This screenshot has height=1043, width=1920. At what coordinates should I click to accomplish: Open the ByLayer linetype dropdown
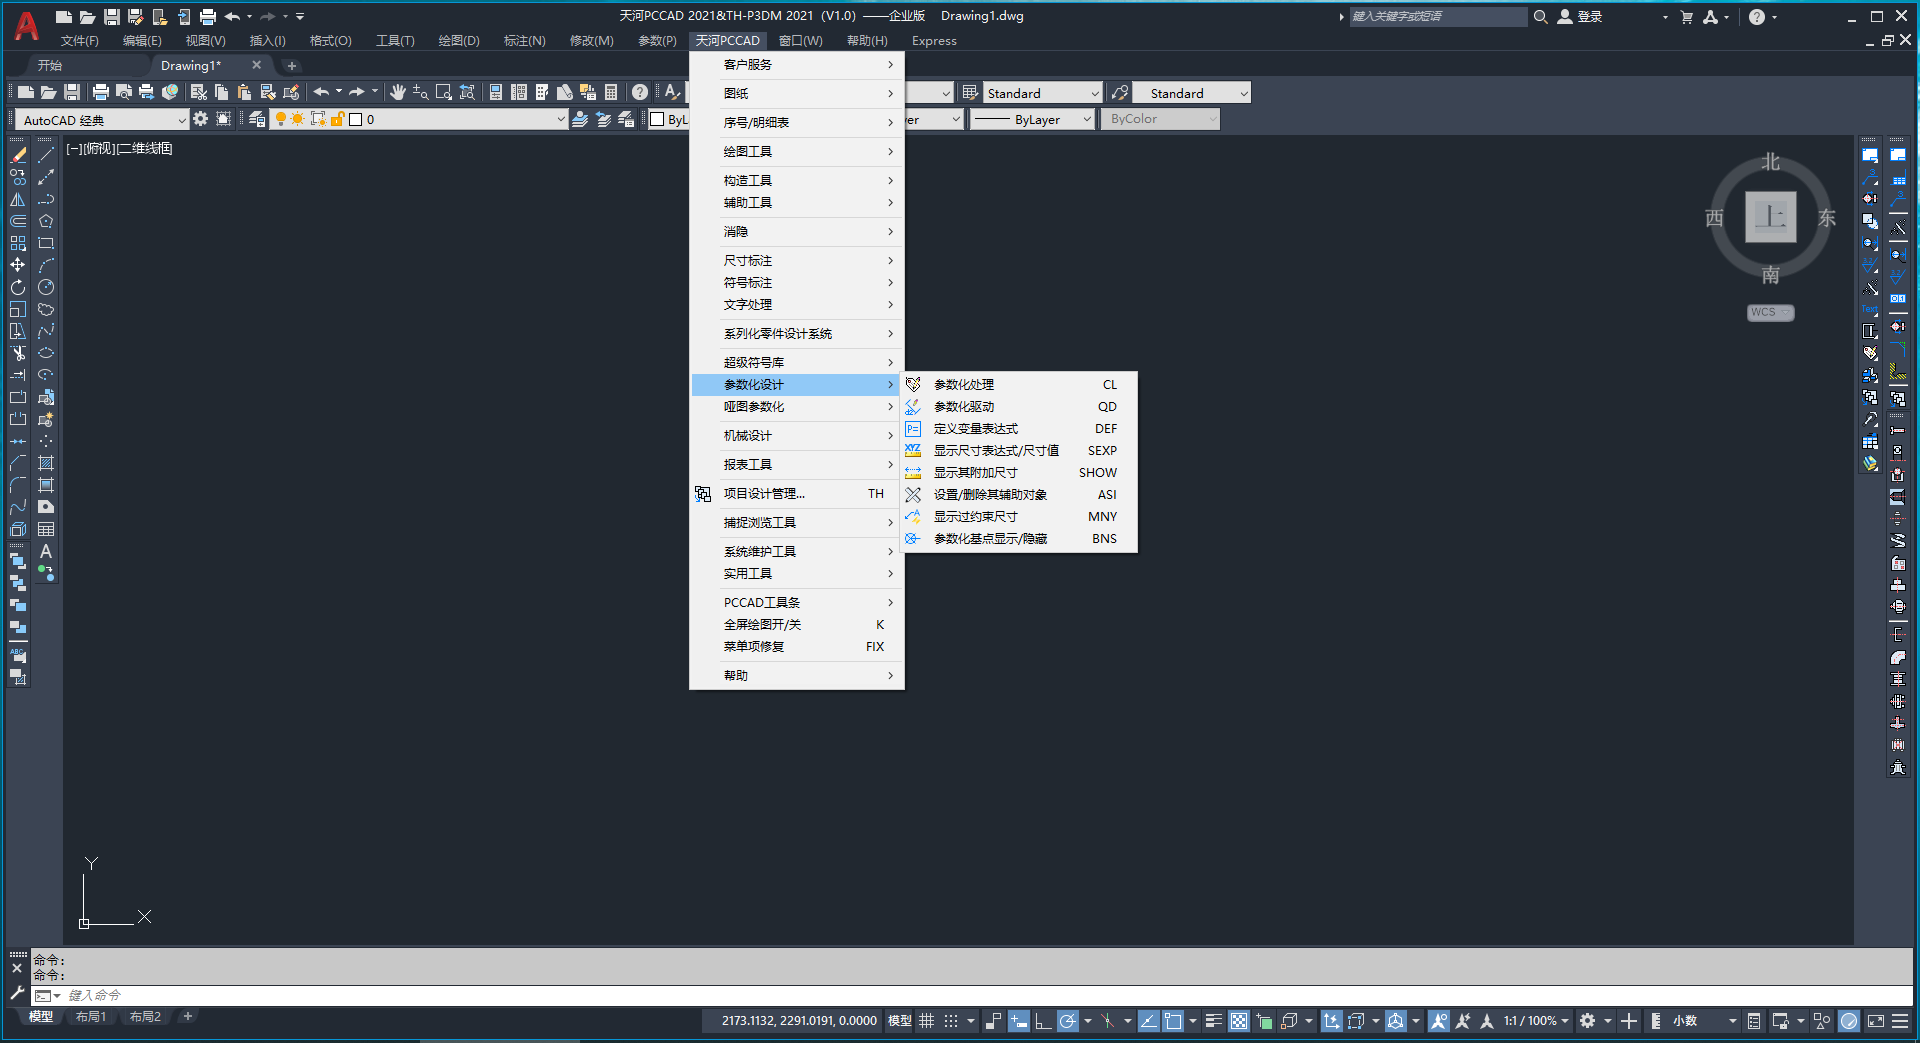point(1034,119)
